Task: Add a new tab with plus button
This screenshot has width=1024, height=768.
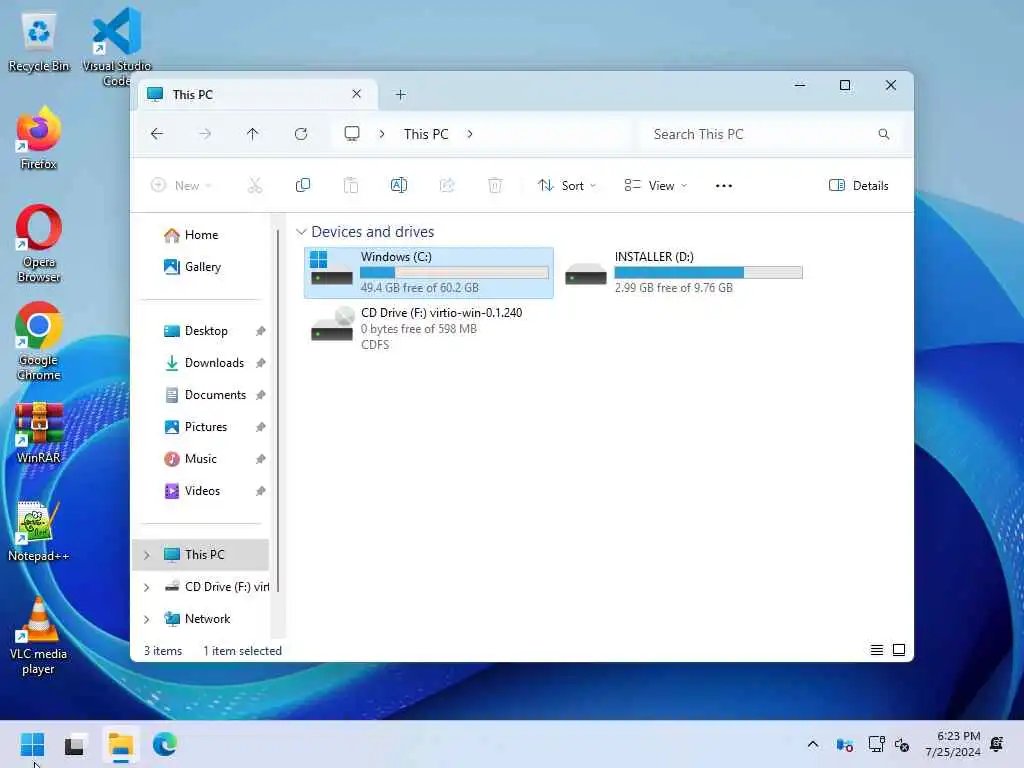Action: tap(400, 95)
